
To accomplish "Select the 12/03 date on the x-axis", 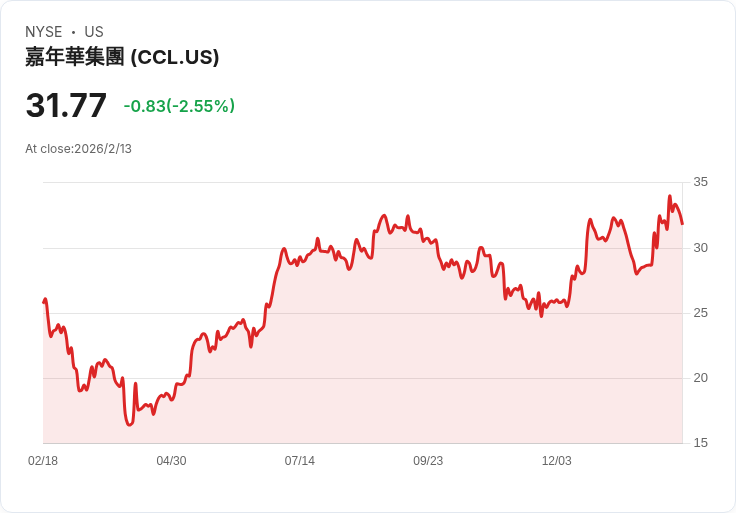I will click(x=557, y=461).
